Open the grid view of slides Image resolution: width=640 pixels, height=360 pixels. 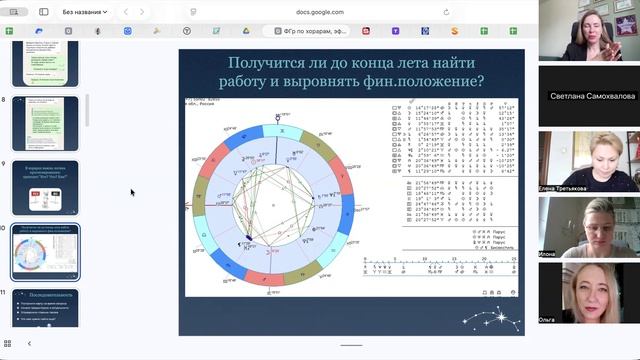coord(8,344)
